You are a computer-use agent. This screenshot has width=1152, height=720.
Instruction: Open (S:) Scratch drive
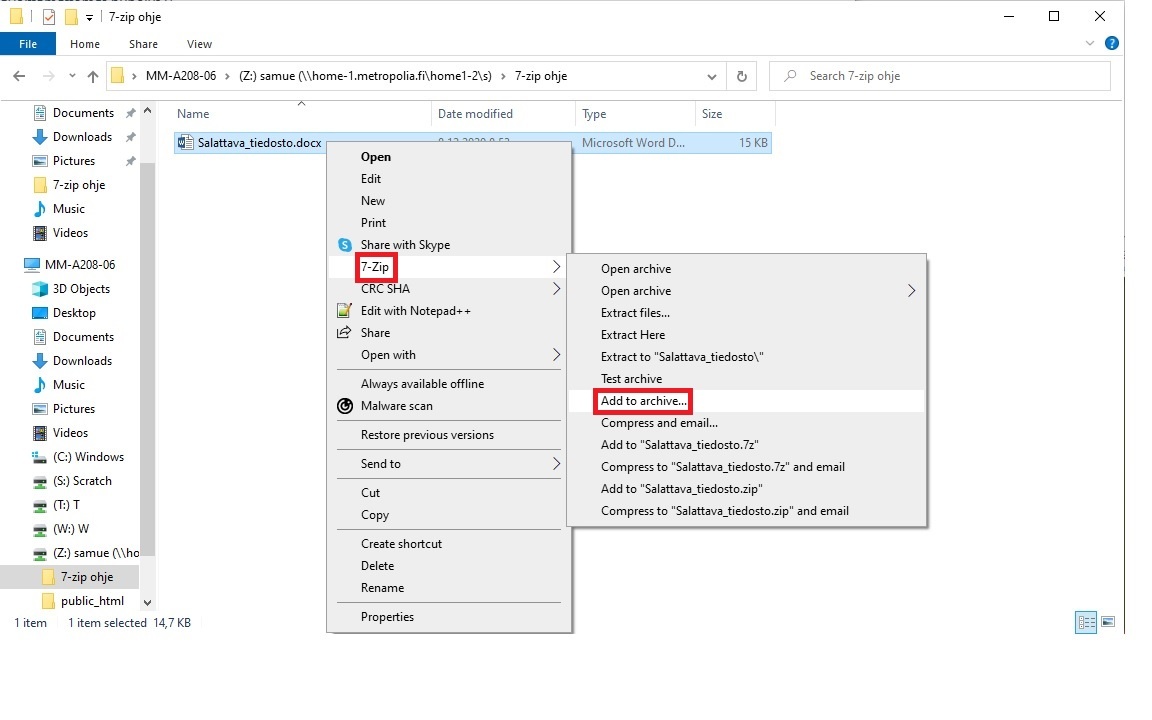tap(82, 481)
